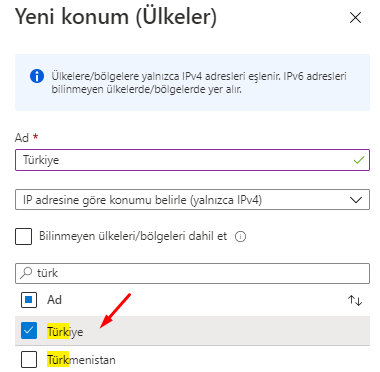
Task: Click the Bilinmeyen ülkeleri/bölgeleri dahil et label text
Action: click(x=133, y=236)
